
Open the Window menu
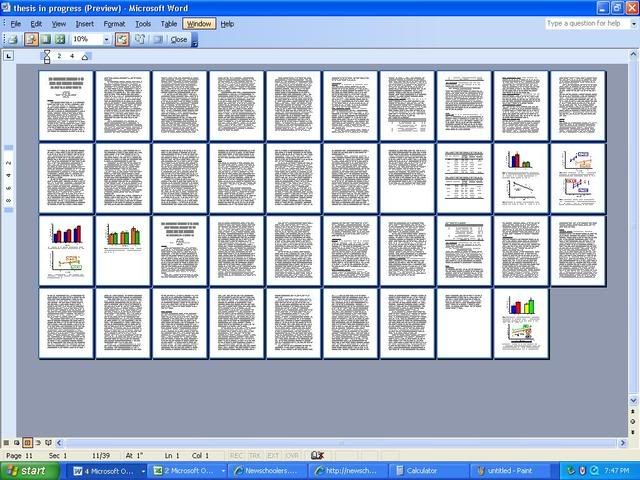[199, 23]
